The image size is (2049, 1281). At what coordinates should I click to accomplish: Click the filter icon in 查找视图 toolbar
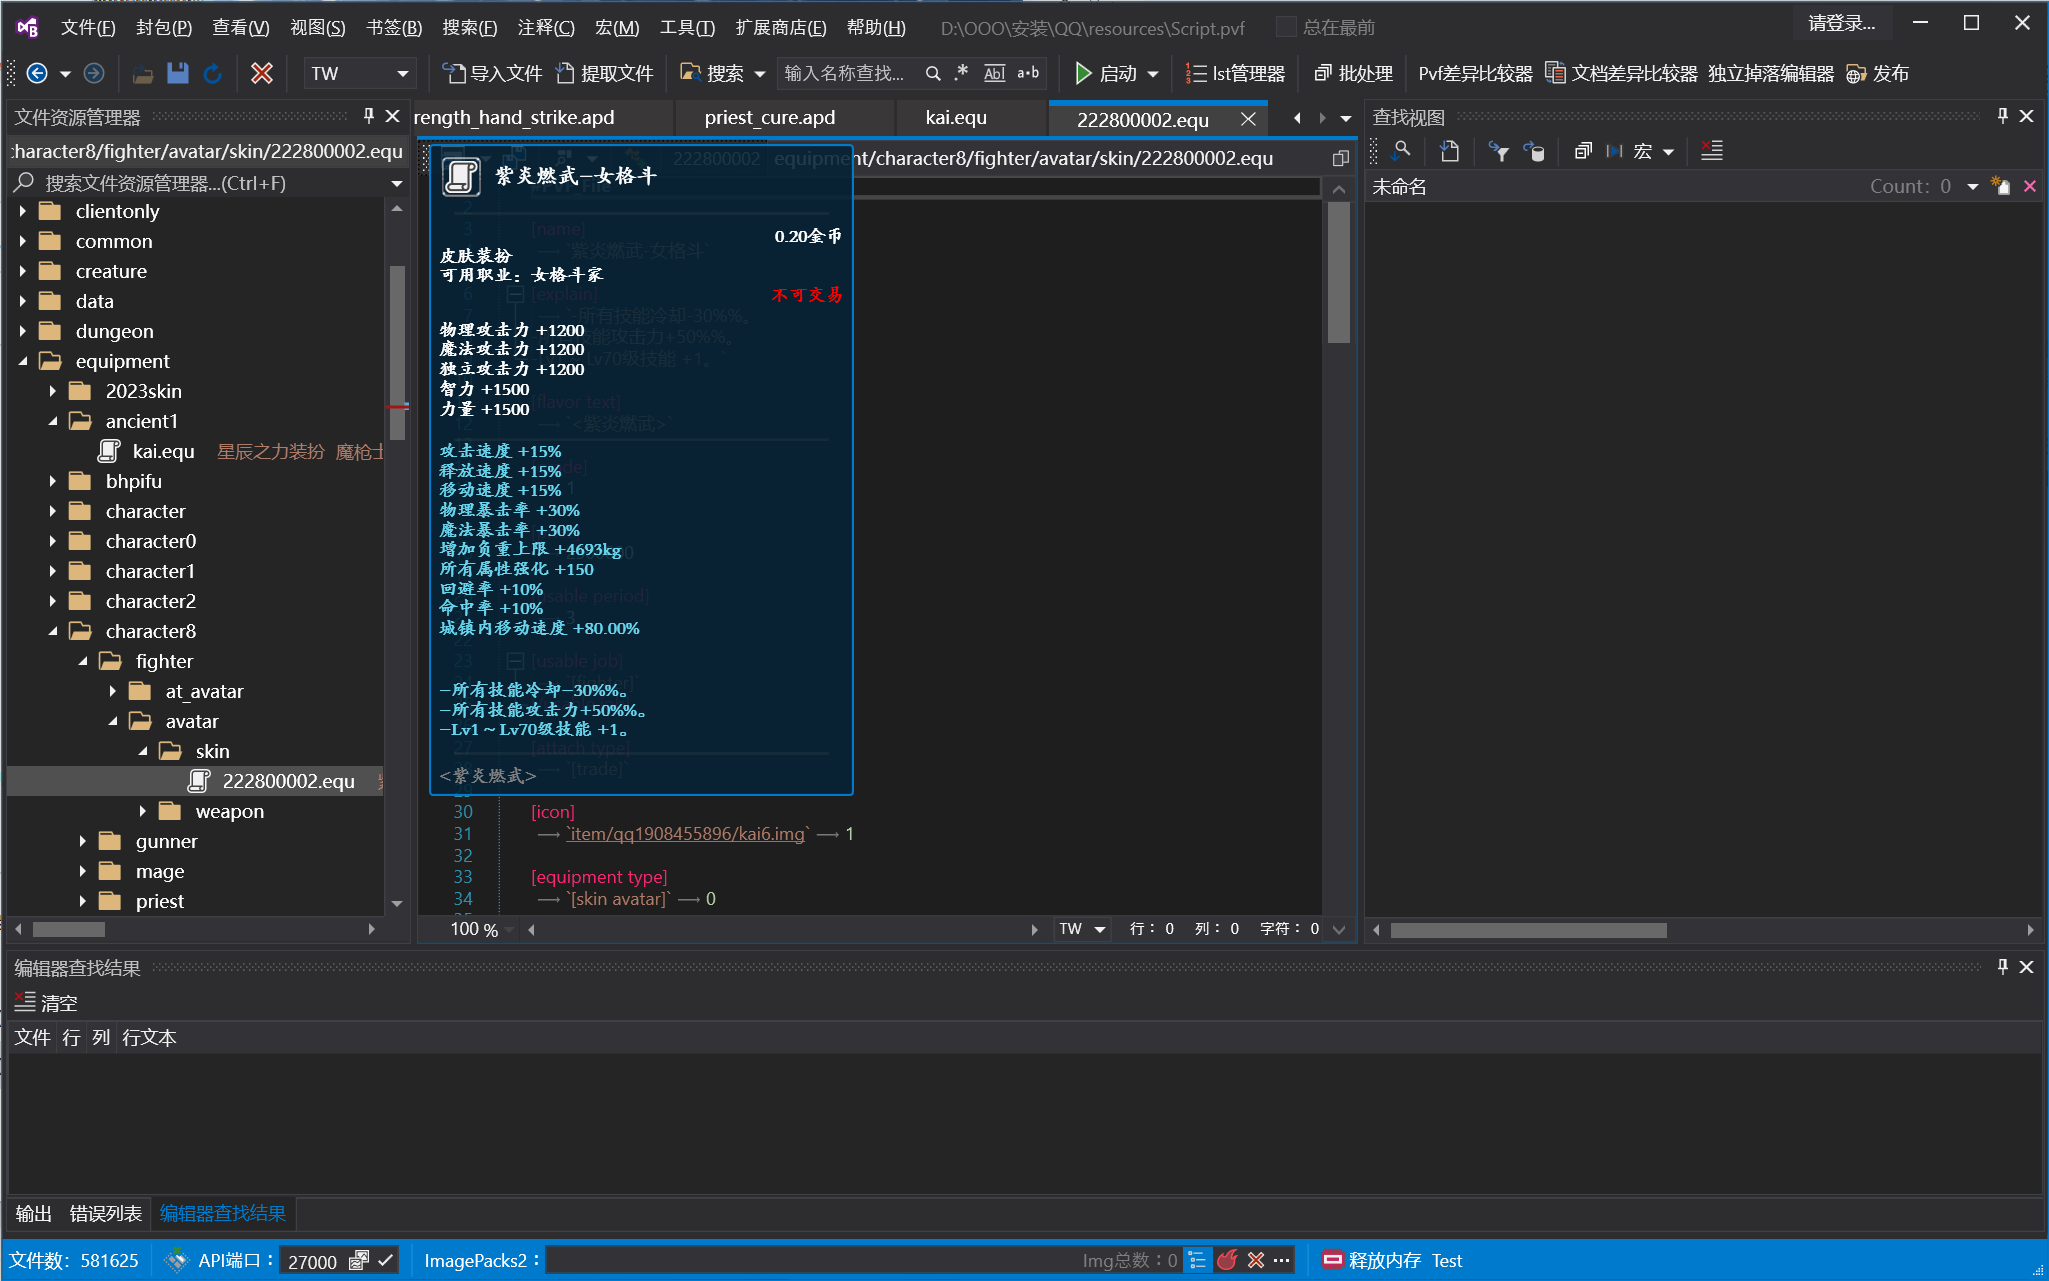1498,152
